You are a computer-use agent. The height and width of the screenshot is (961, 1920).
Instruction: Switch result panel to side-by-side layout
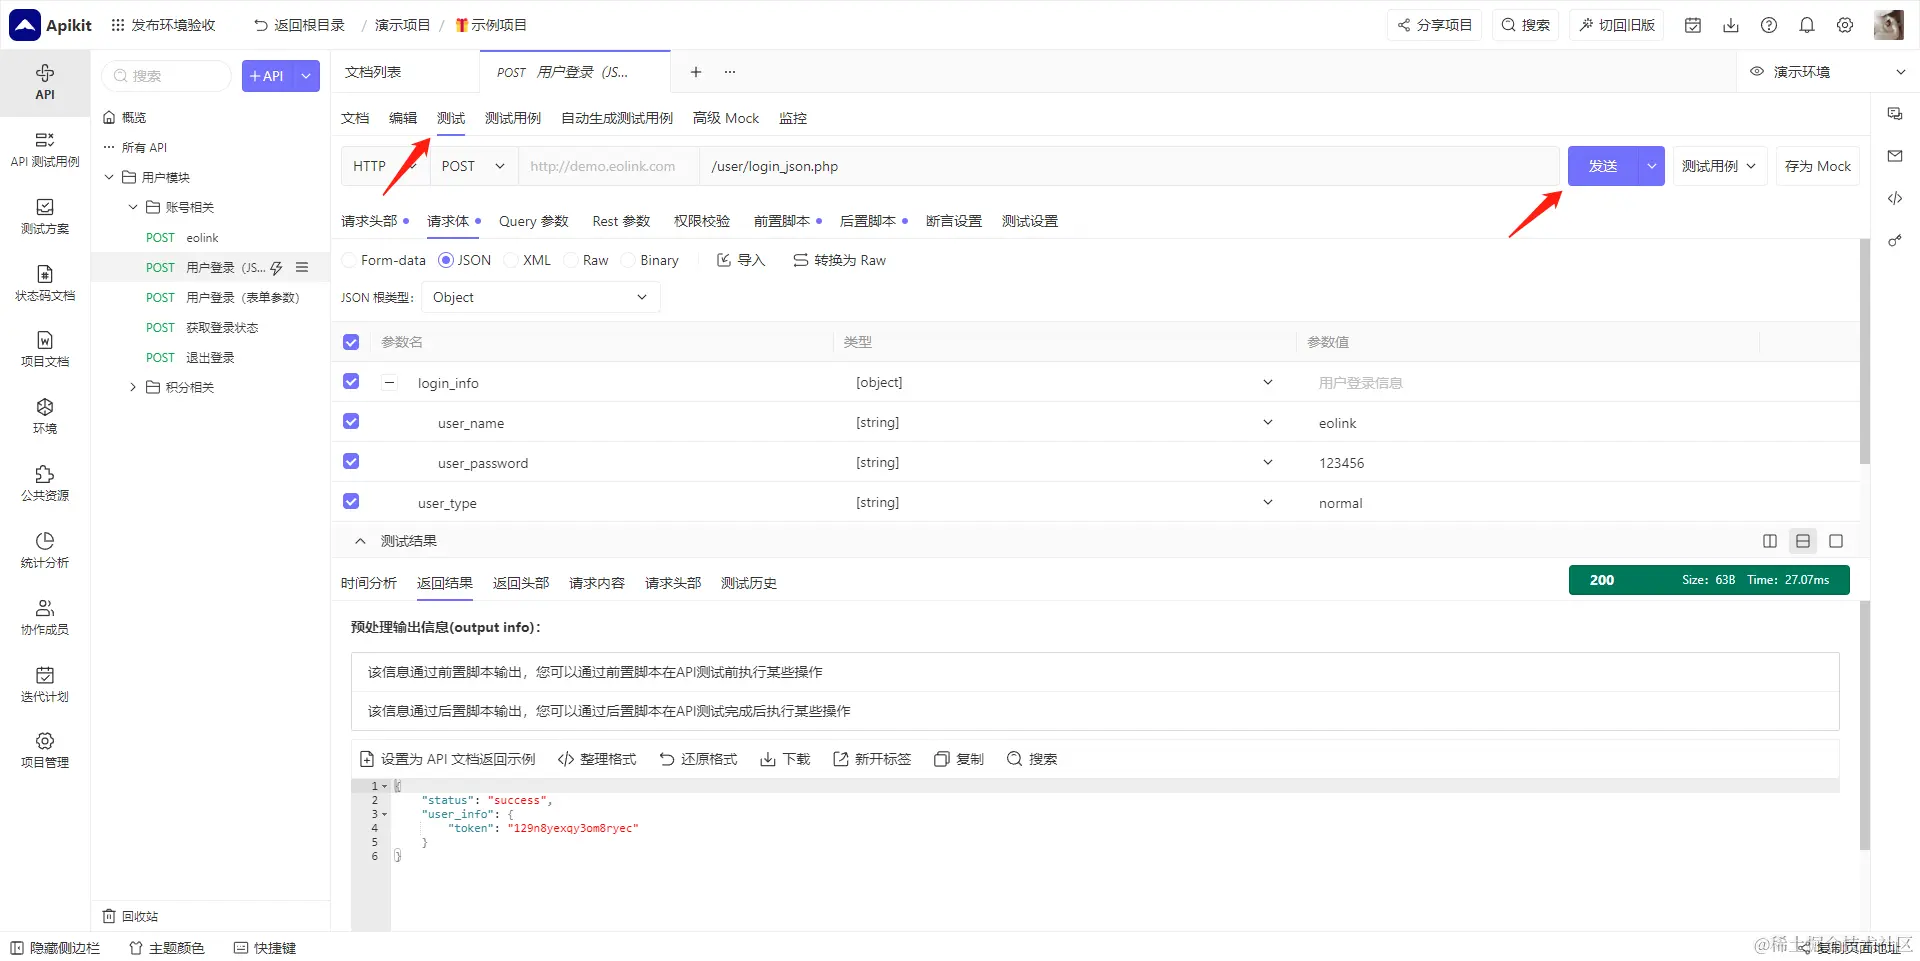[x=1770, y=541]
